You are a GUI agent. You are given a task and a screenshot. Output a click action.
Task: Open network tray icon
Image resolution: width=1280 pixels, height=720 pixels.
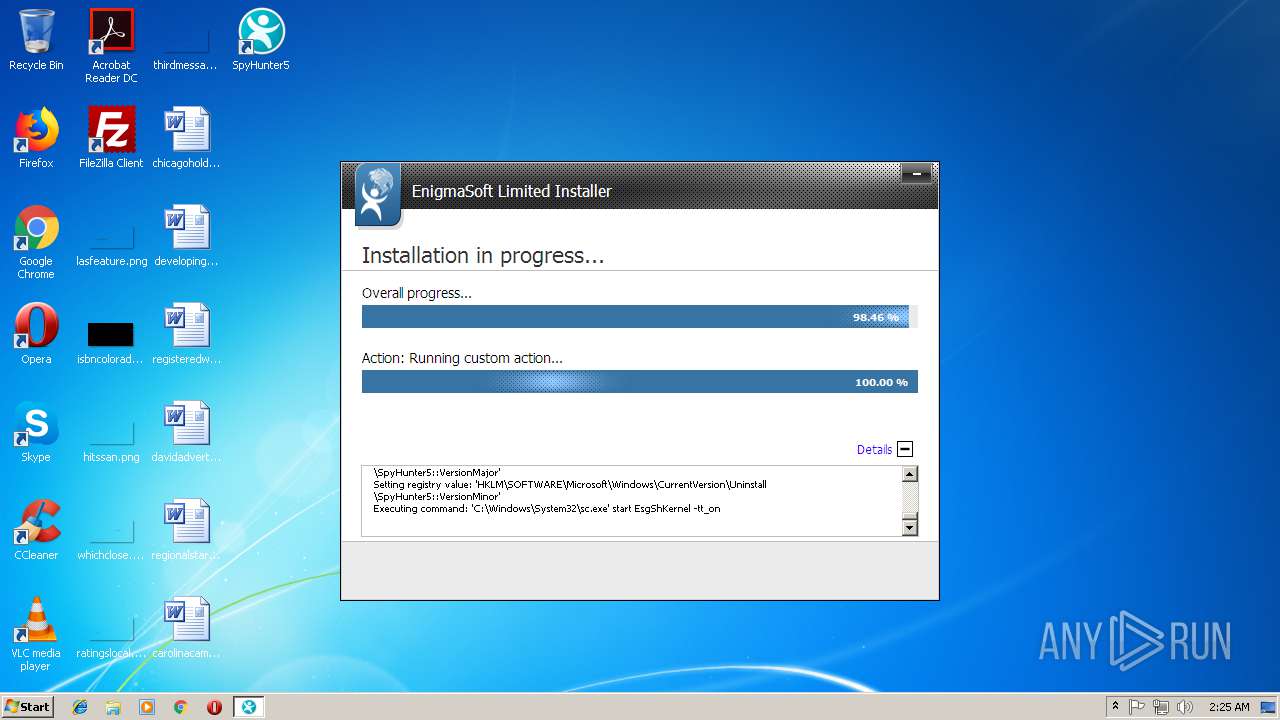pos(1161,707)
